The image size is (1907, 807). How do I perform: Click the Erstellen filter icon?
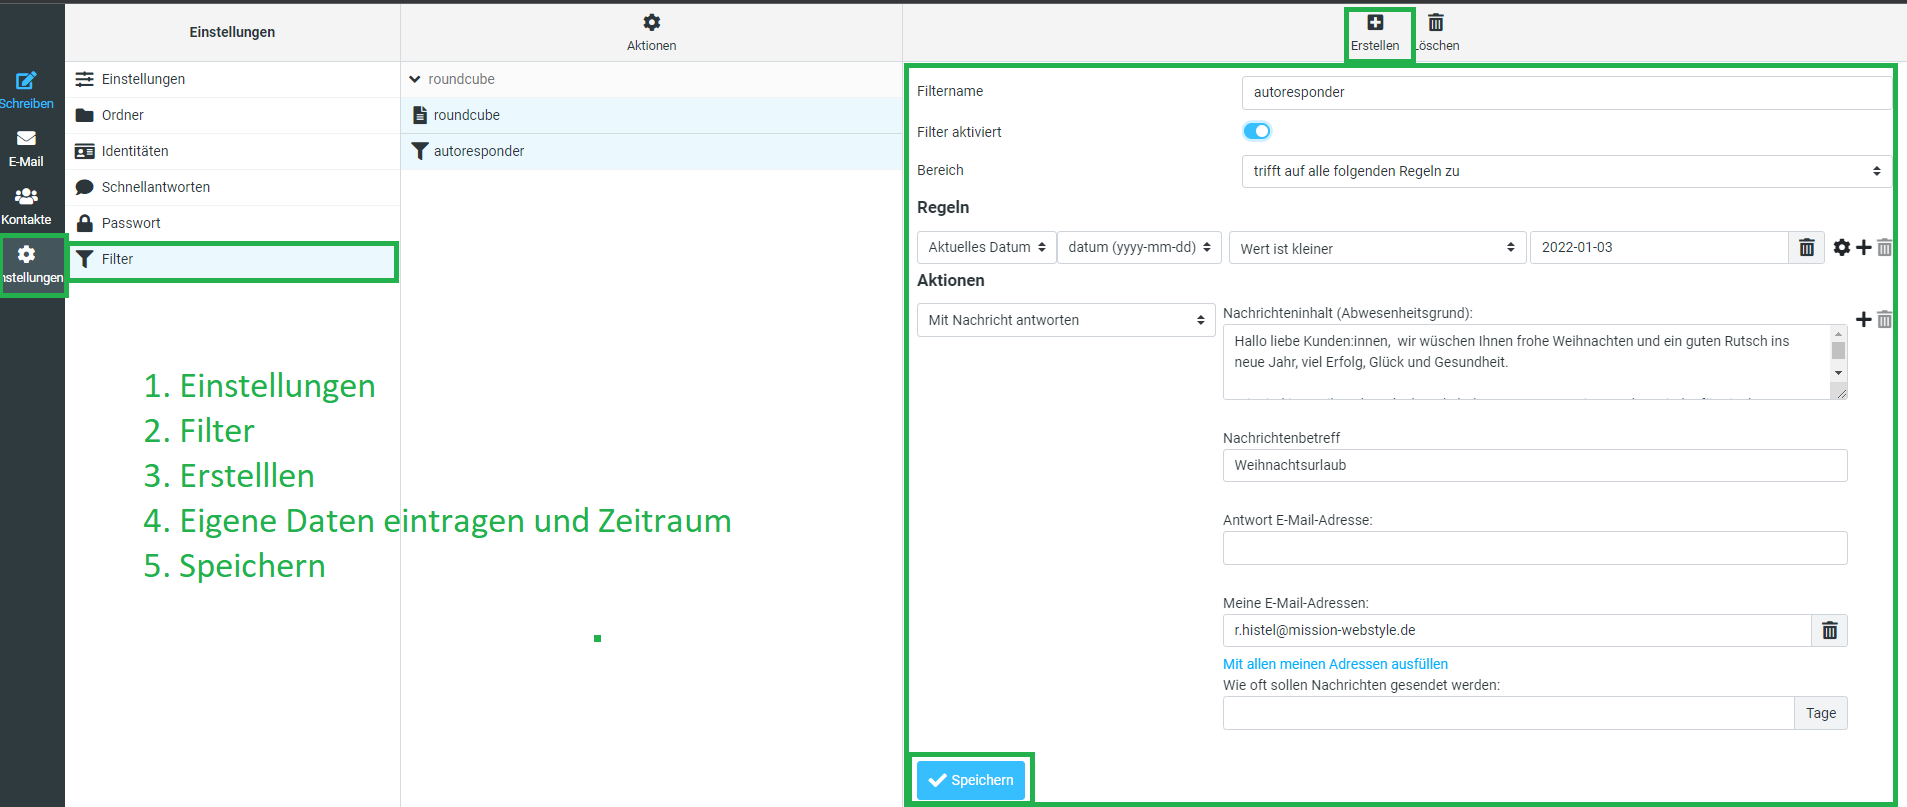1375,23
